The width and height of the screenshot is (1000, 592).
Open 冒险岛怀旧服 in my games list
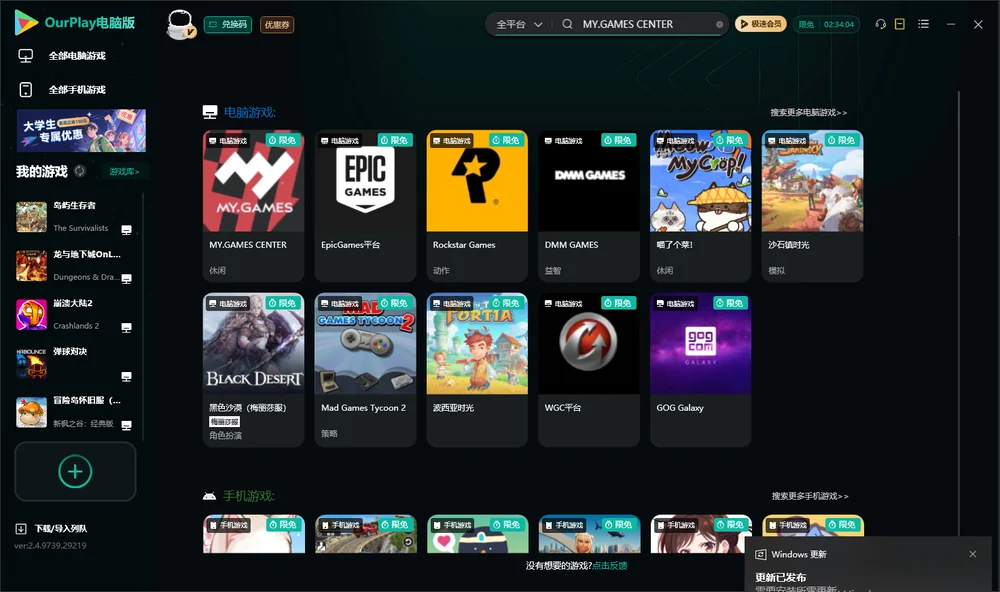pyautogui.click(x=74, y=412)
